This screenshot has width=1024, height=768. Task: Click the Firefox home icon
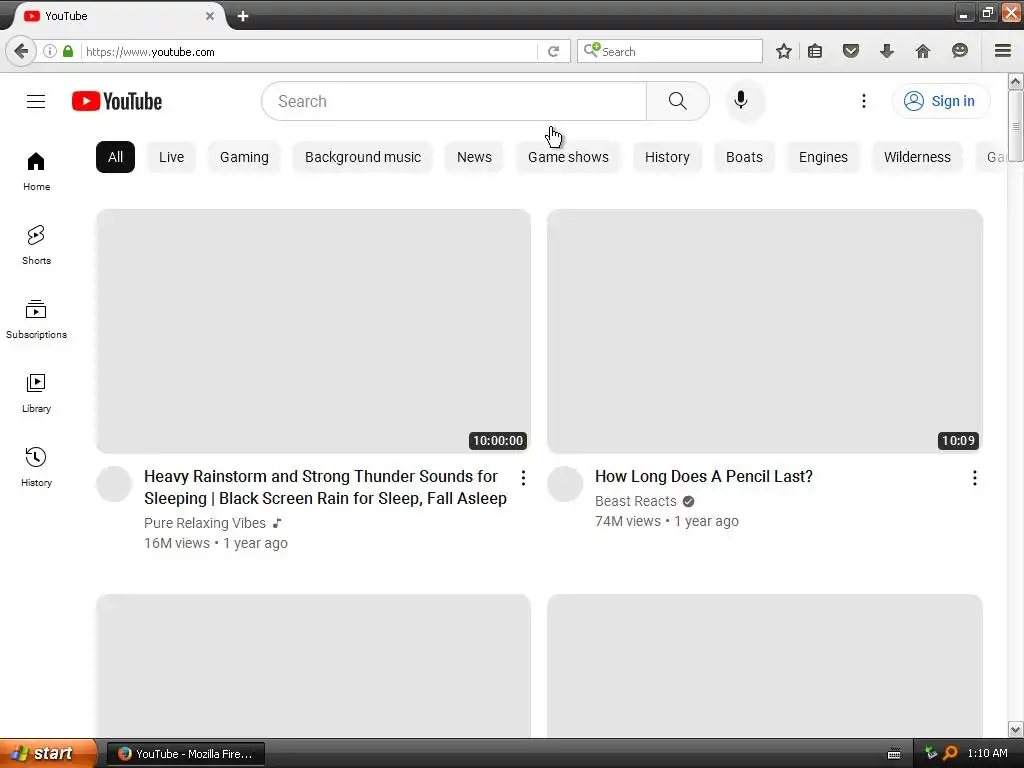(x=922, y=51)
